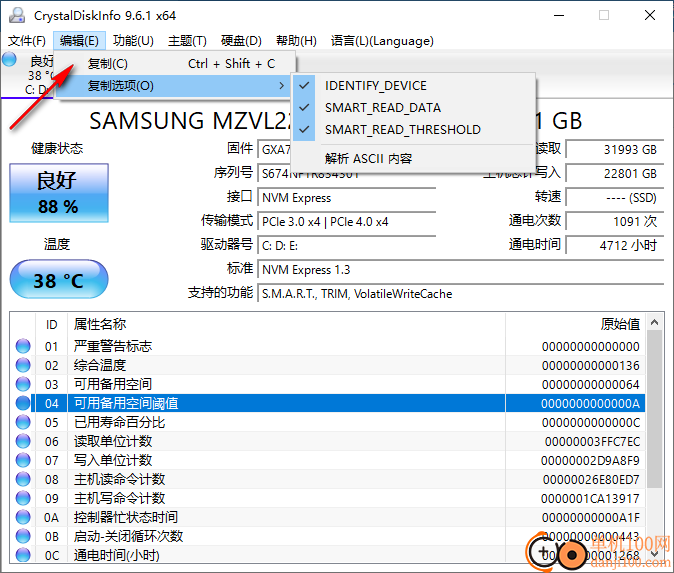This screenshot has width=674, height=573.
Task: Click the 通电时间 value 4712 小时
Action: (x=615, y=246)
